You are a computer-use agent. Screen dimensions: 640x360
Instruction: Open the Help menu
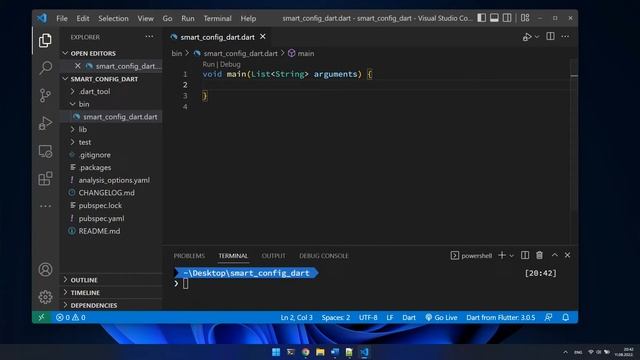[x=248, y=18]
